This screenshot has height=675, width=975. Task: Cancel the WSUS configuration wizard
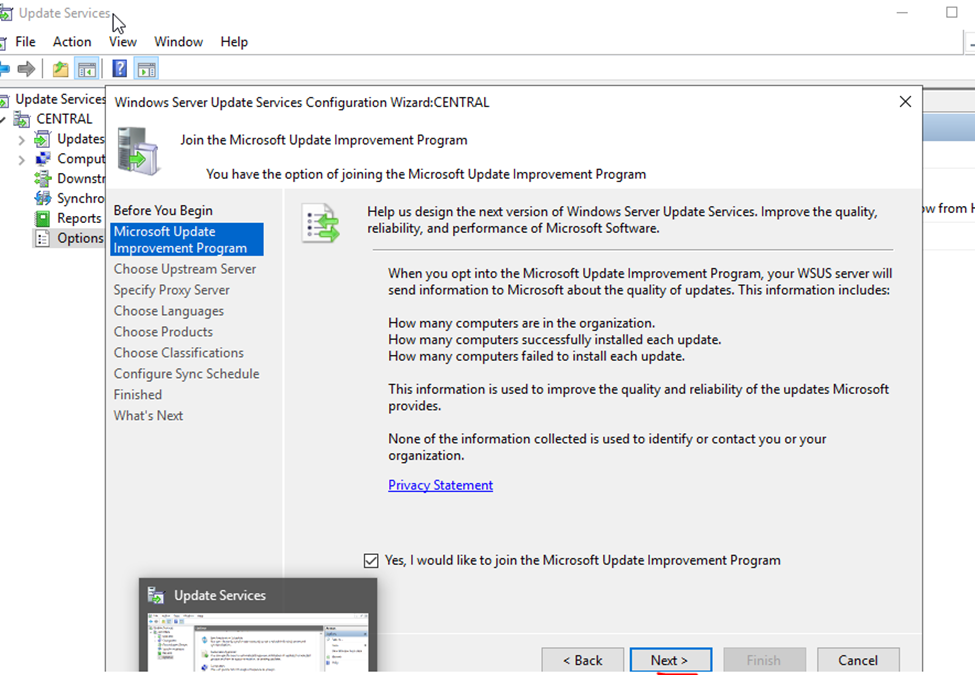[857, 660]
